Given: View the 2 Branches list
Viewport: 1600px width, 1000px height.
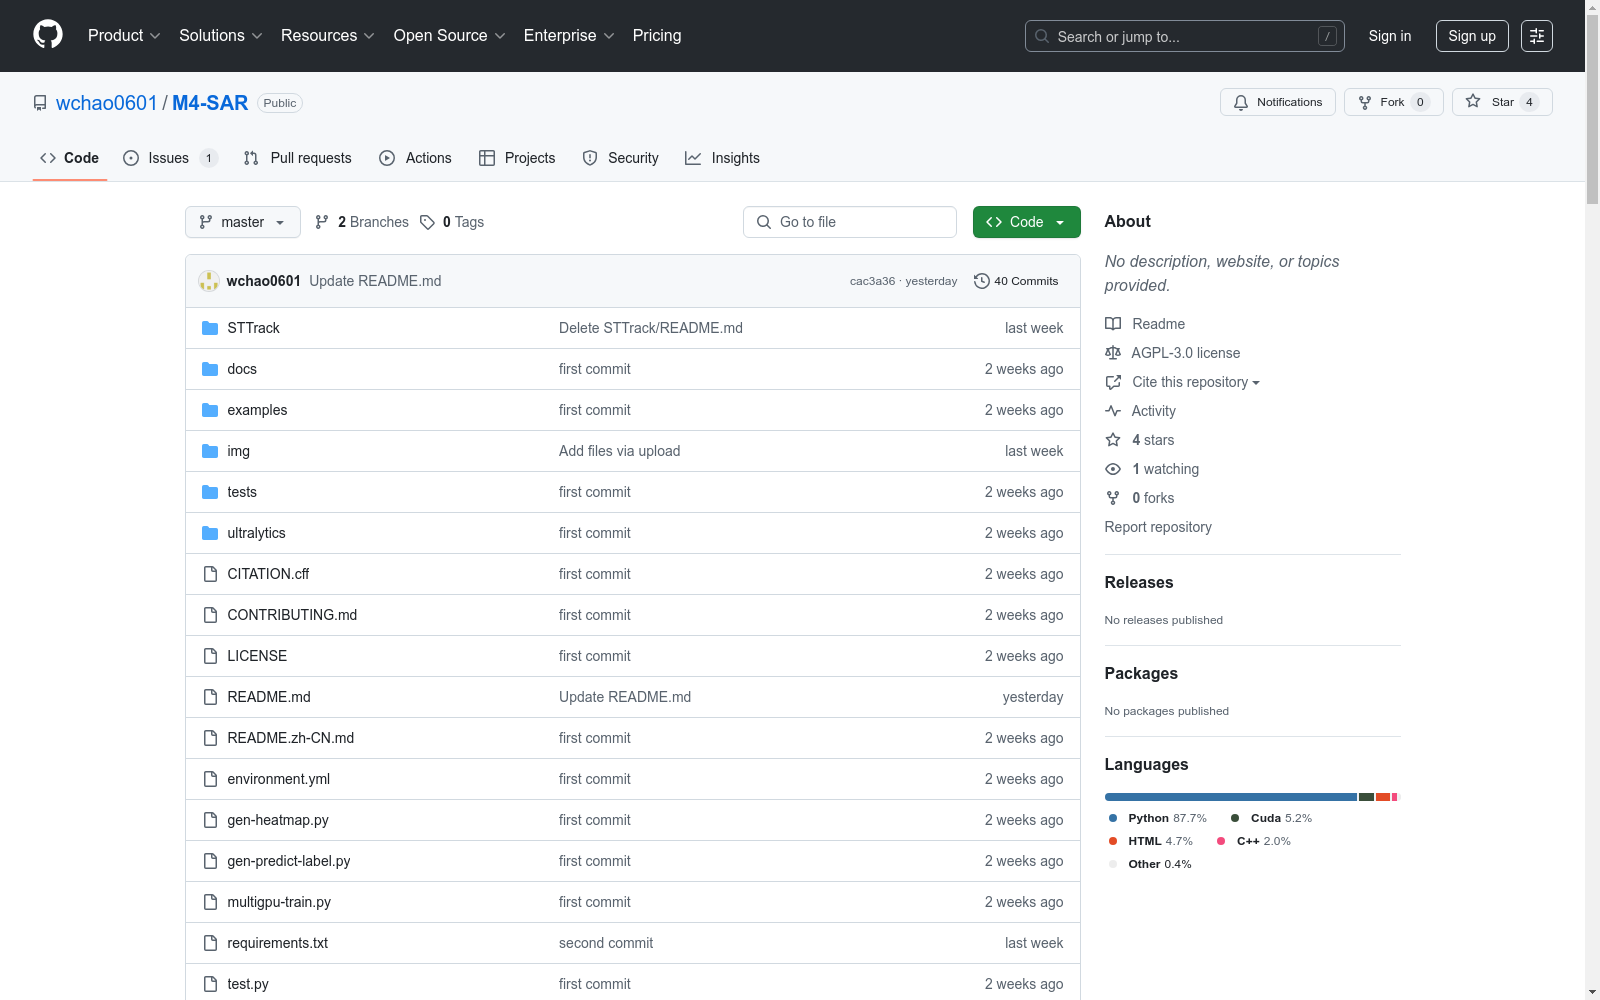Looking at the screenshot, I should [x=362, y=222].
